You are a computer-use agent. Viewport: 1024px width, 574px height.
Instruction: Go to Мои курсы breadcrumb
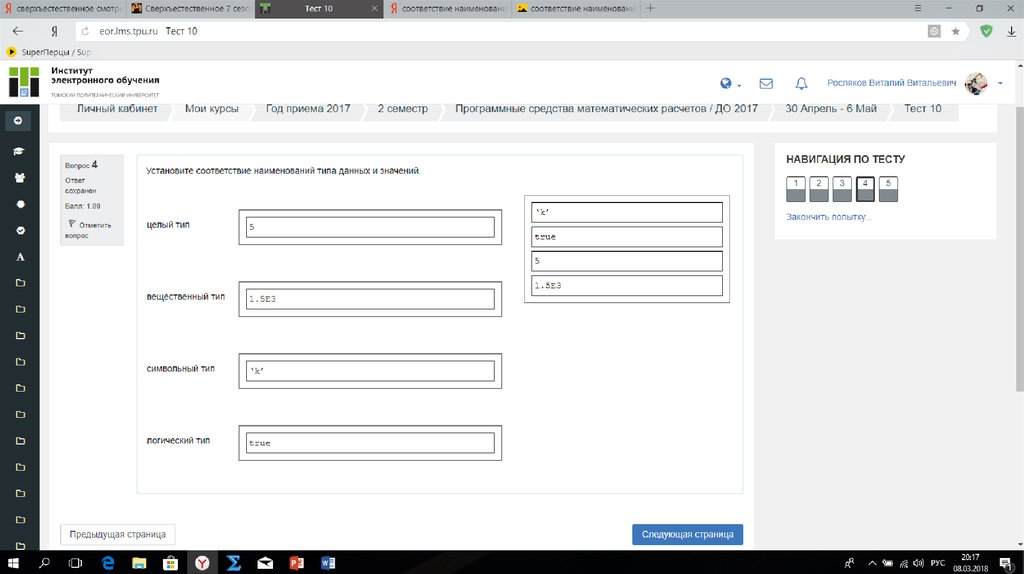point(212,109)
